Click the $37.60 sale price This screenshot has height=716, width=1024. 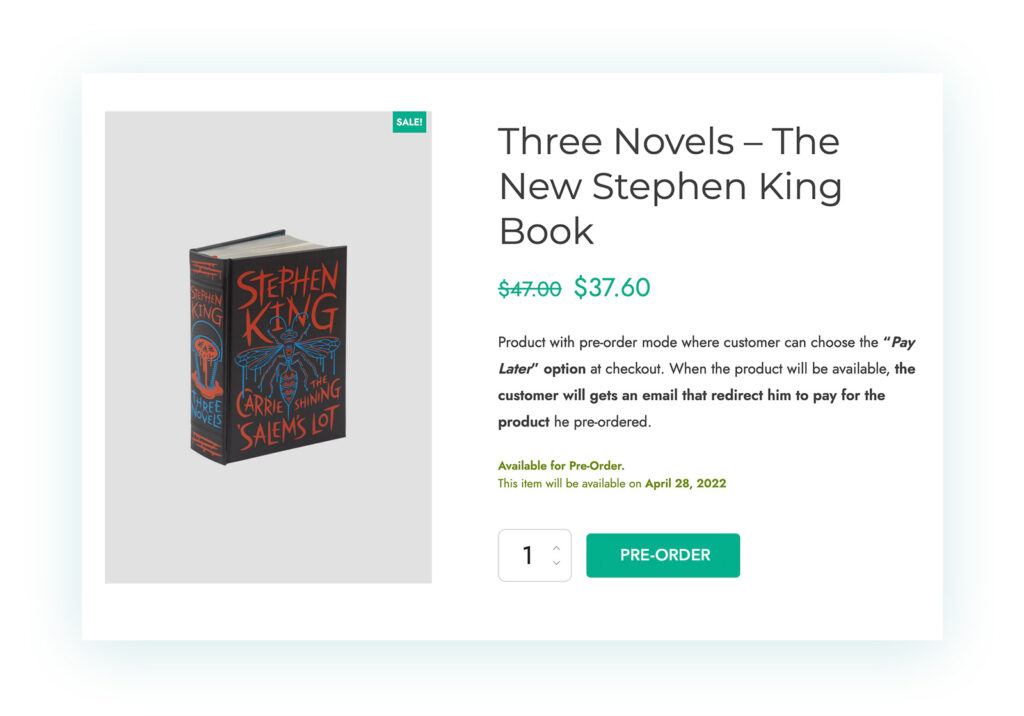pos(612,288)
